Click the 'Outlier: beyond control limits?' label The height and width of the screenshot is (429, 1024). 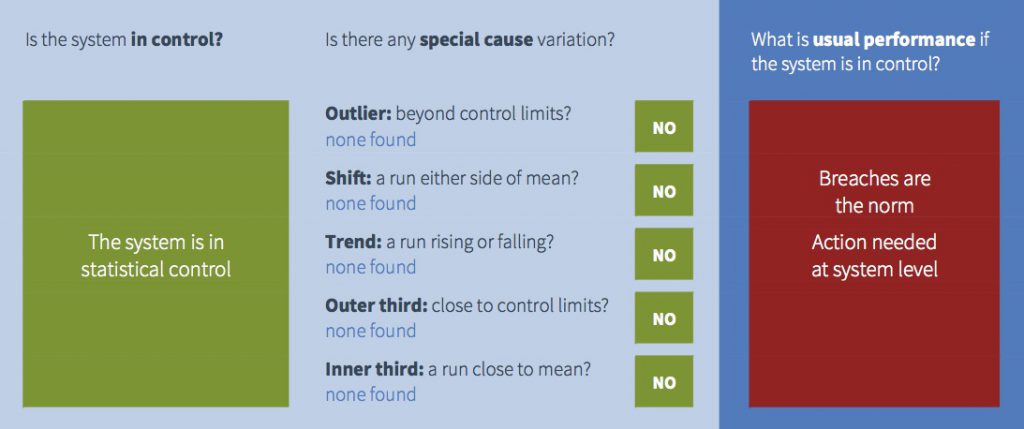tap(448, 114)
